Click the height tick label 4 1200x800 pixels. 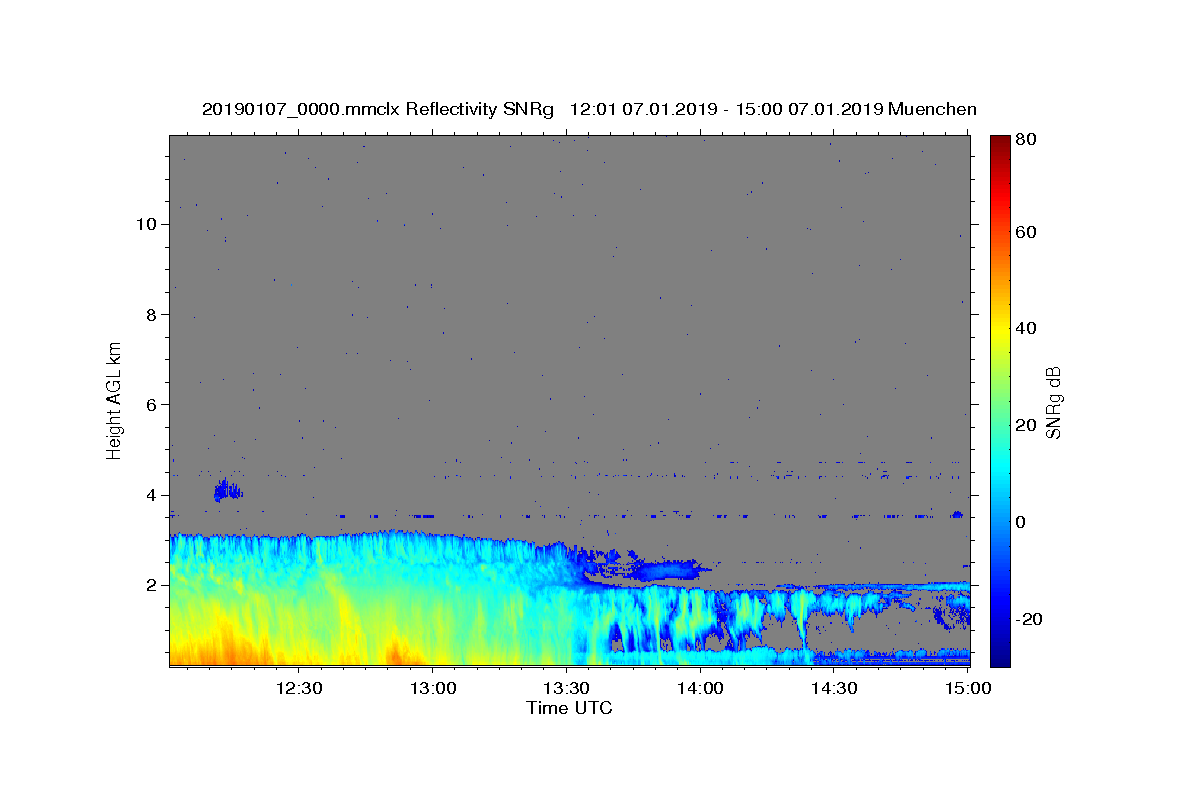[151, 495]
